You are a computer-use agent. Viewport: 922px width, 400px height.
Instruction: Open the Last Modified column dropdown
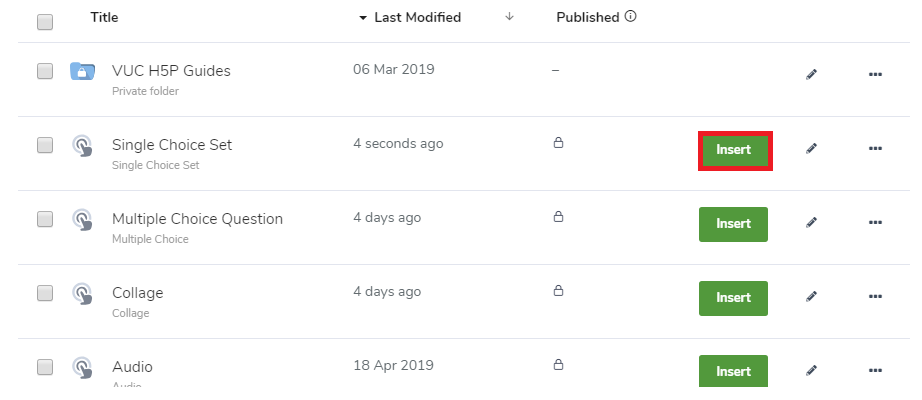coord(410,18)
